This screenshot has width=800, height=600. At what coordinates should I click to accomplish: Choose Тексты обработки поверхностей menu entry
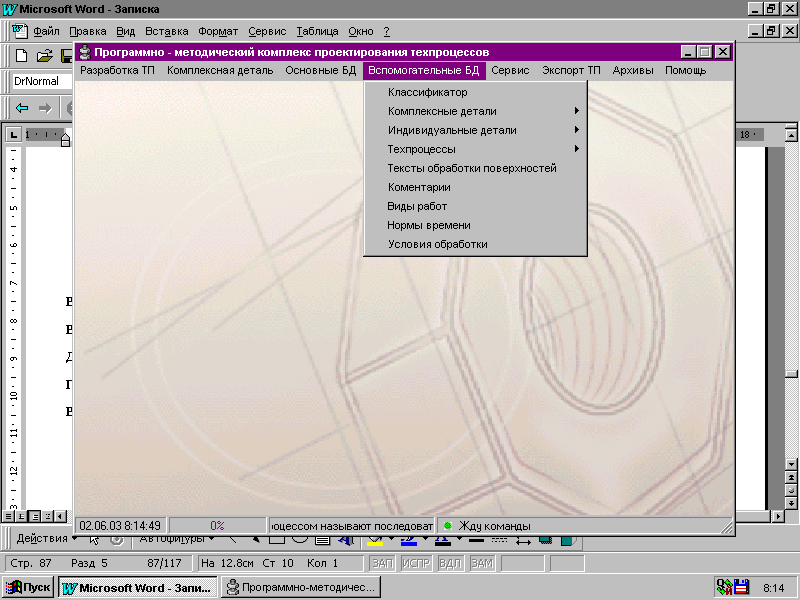click(476, 168)
